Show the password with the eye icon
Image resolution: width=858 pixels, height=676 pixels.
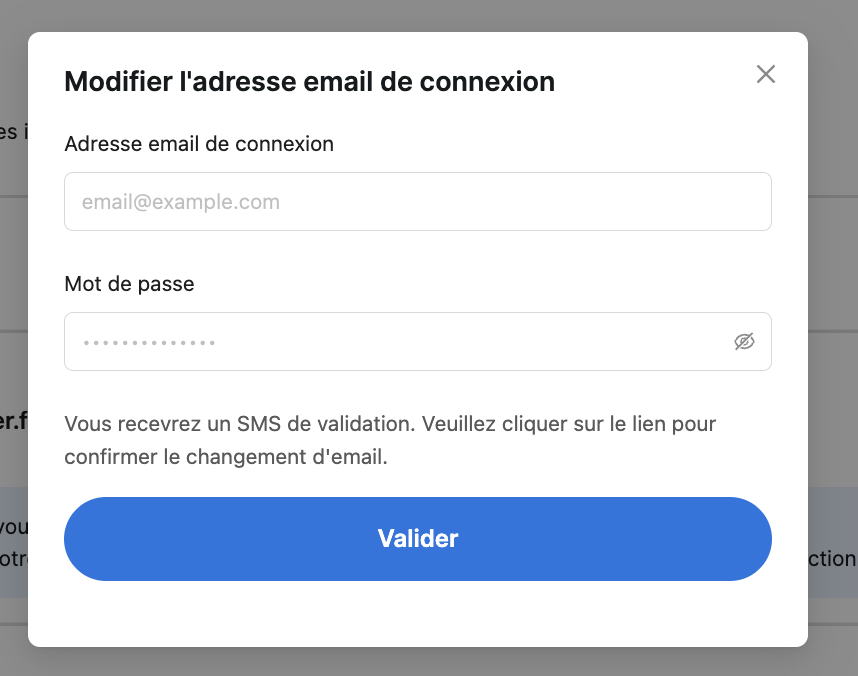[744, 342]
